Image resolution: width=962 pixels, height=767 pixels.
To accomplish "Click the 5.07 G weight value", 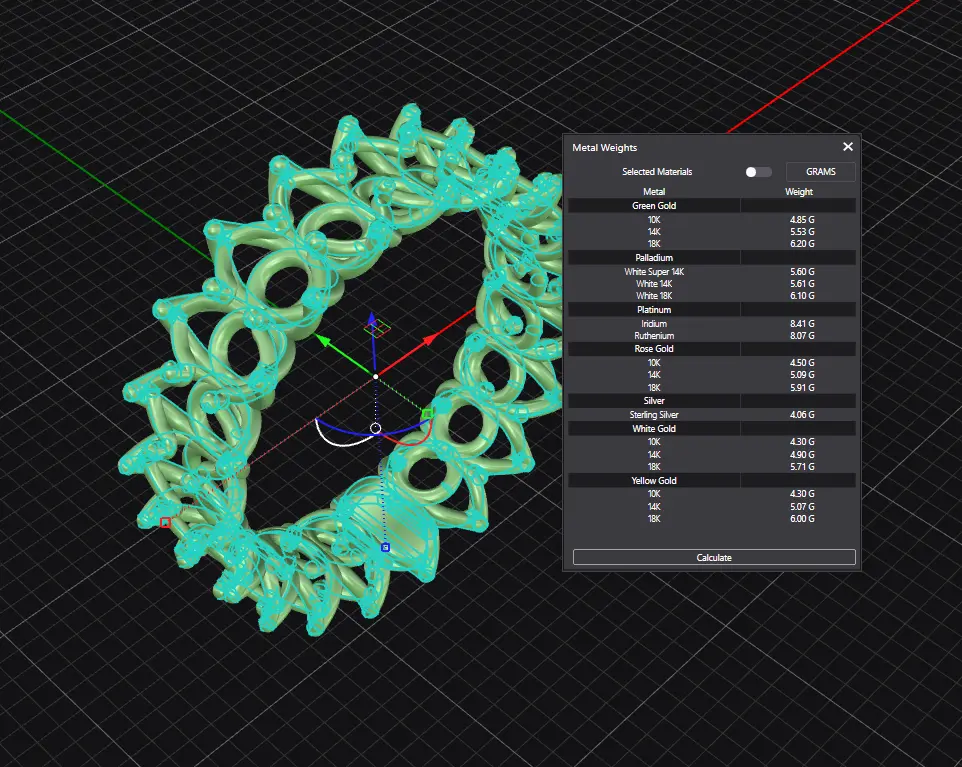I will click(802, 507).
